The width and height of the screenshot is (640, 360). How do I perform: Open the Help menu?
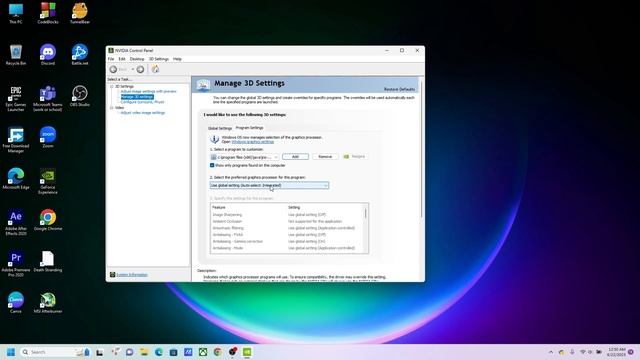point(177,59)
